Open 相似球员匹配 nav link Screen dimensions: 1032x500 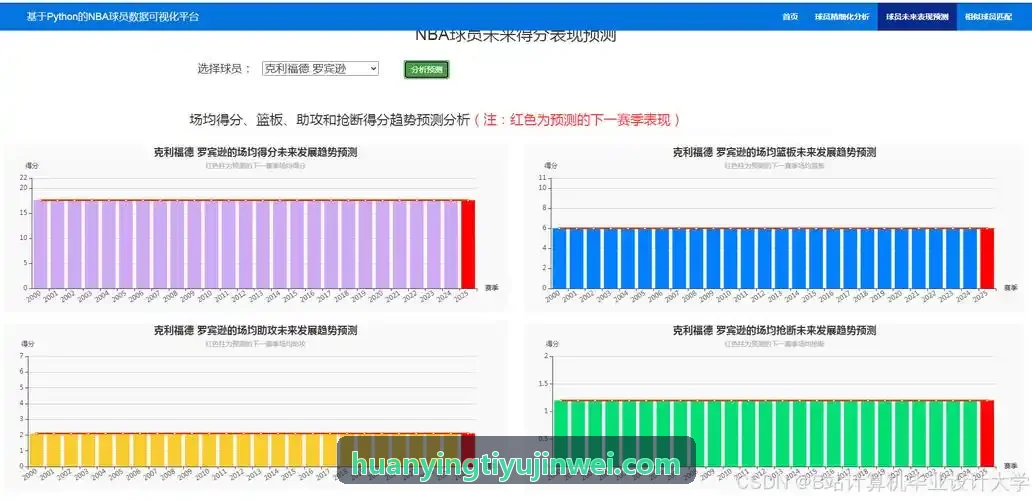(x=988, y=16)
